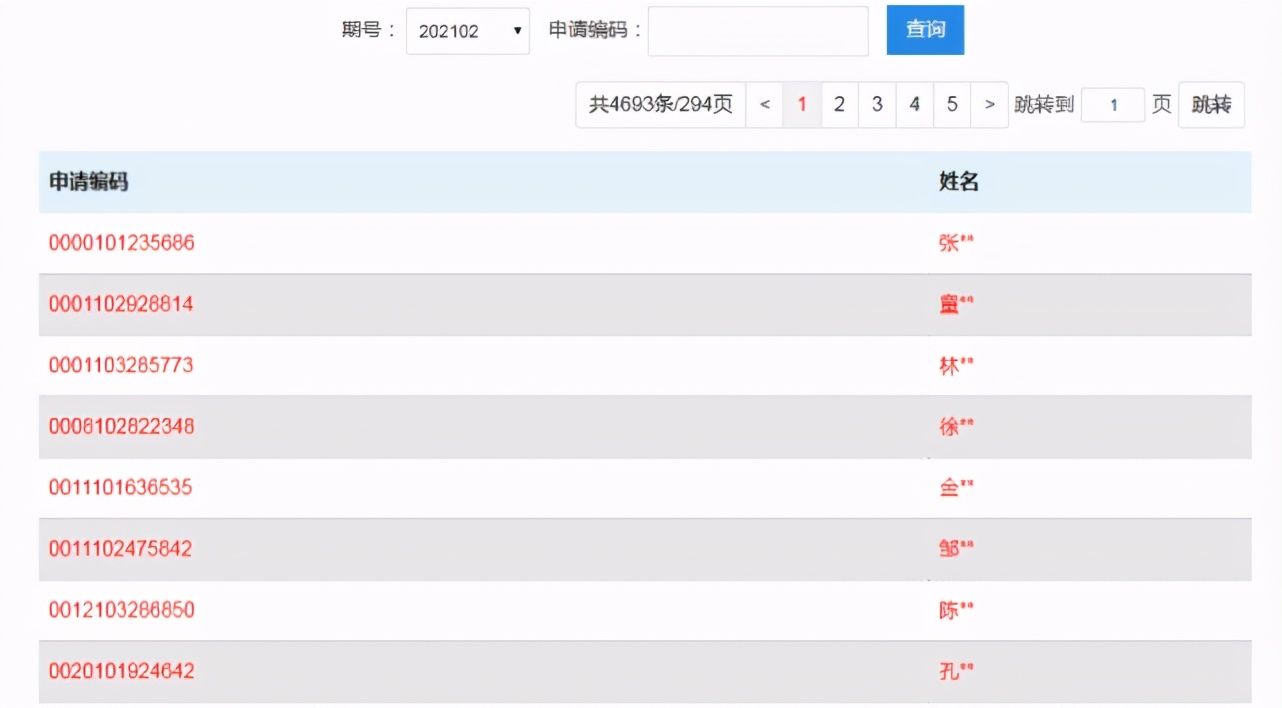The image size is (1282, 708).
Task: Select page 5 from the pager
Action: click(951, 104)
